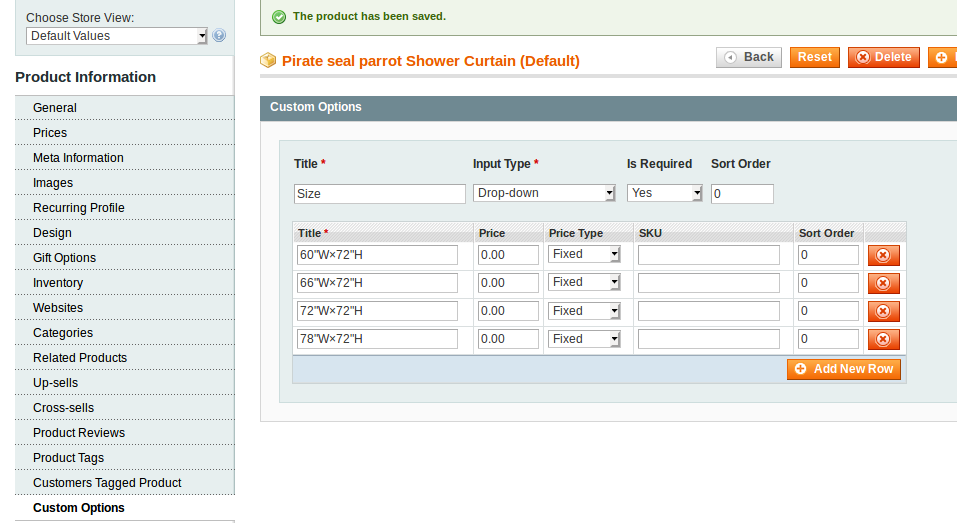This screenshot has width=957, height=523.
Task: Open the Input Type drop-down selector
Action: click(544, 193)
